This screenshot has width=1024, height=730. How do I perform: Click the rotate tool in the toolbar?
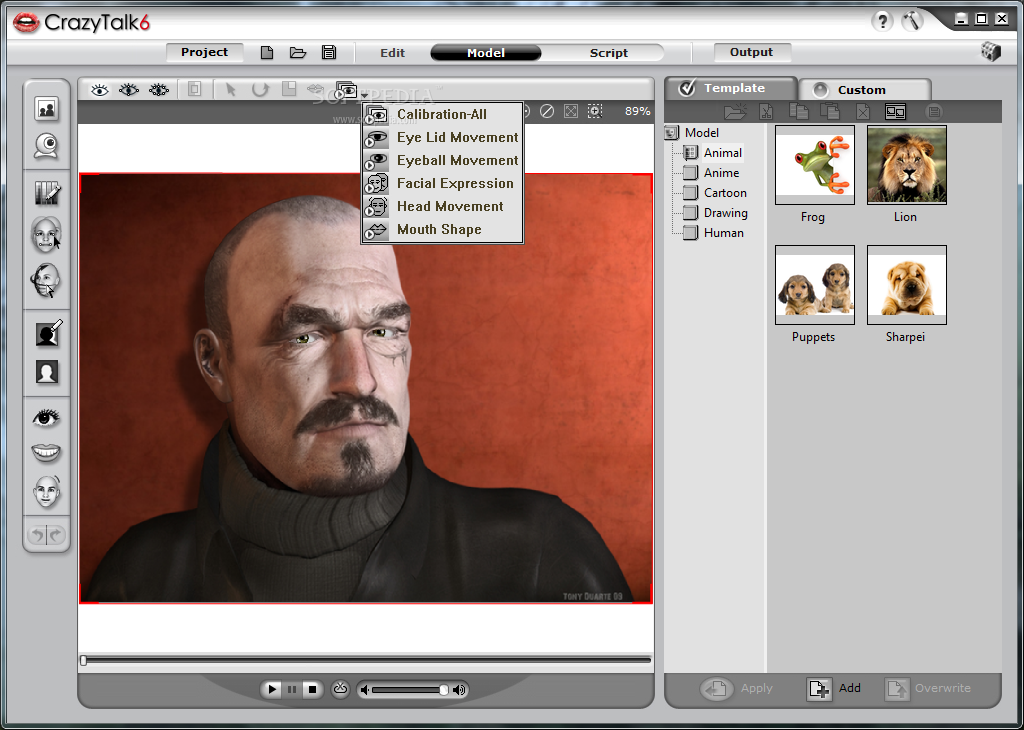pyautogui.click(x=259, y=89)
